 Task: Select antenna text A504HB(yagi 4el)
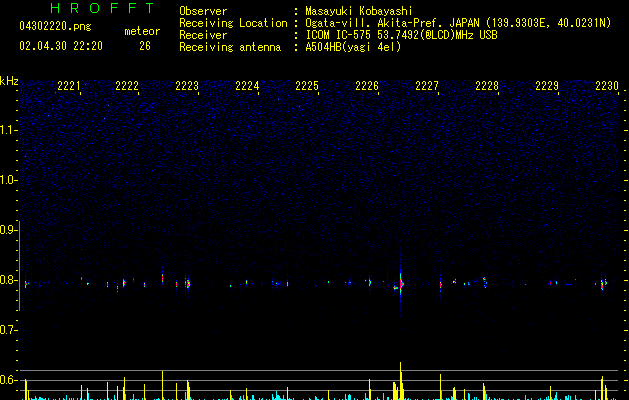pyautogui.click(x=353, y=47)
